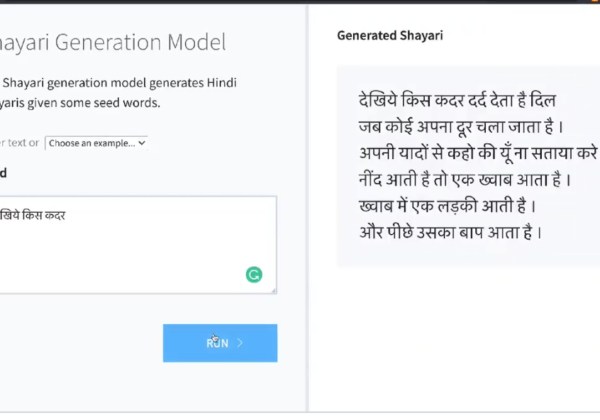Click the empty area of seed textbox
Image resolution: width=600 pixels, height=420 pixels.
138,252
